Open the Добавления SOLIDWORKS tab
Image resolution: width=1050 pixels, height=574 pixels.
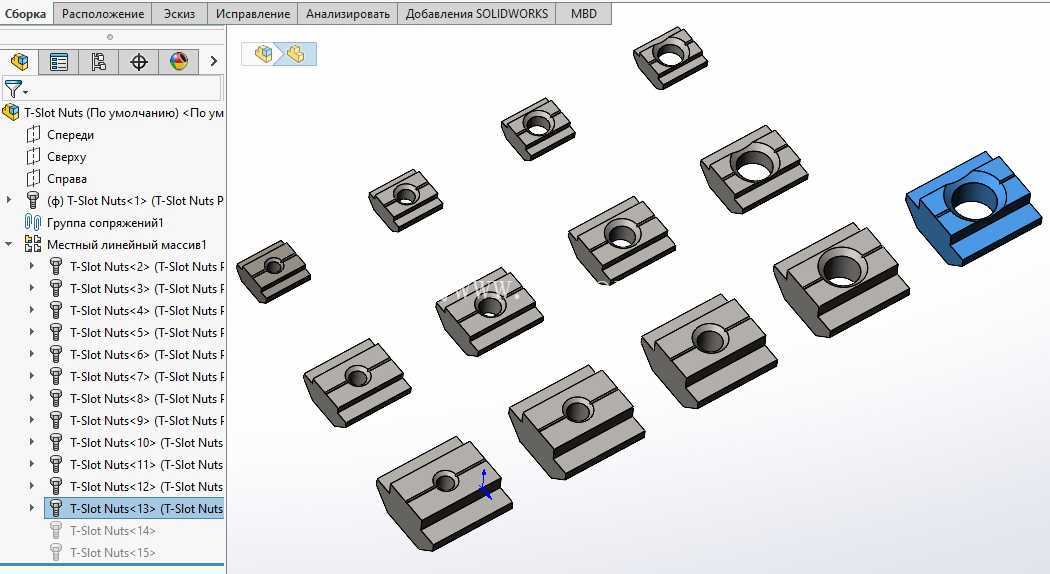(x=477, y=13)
